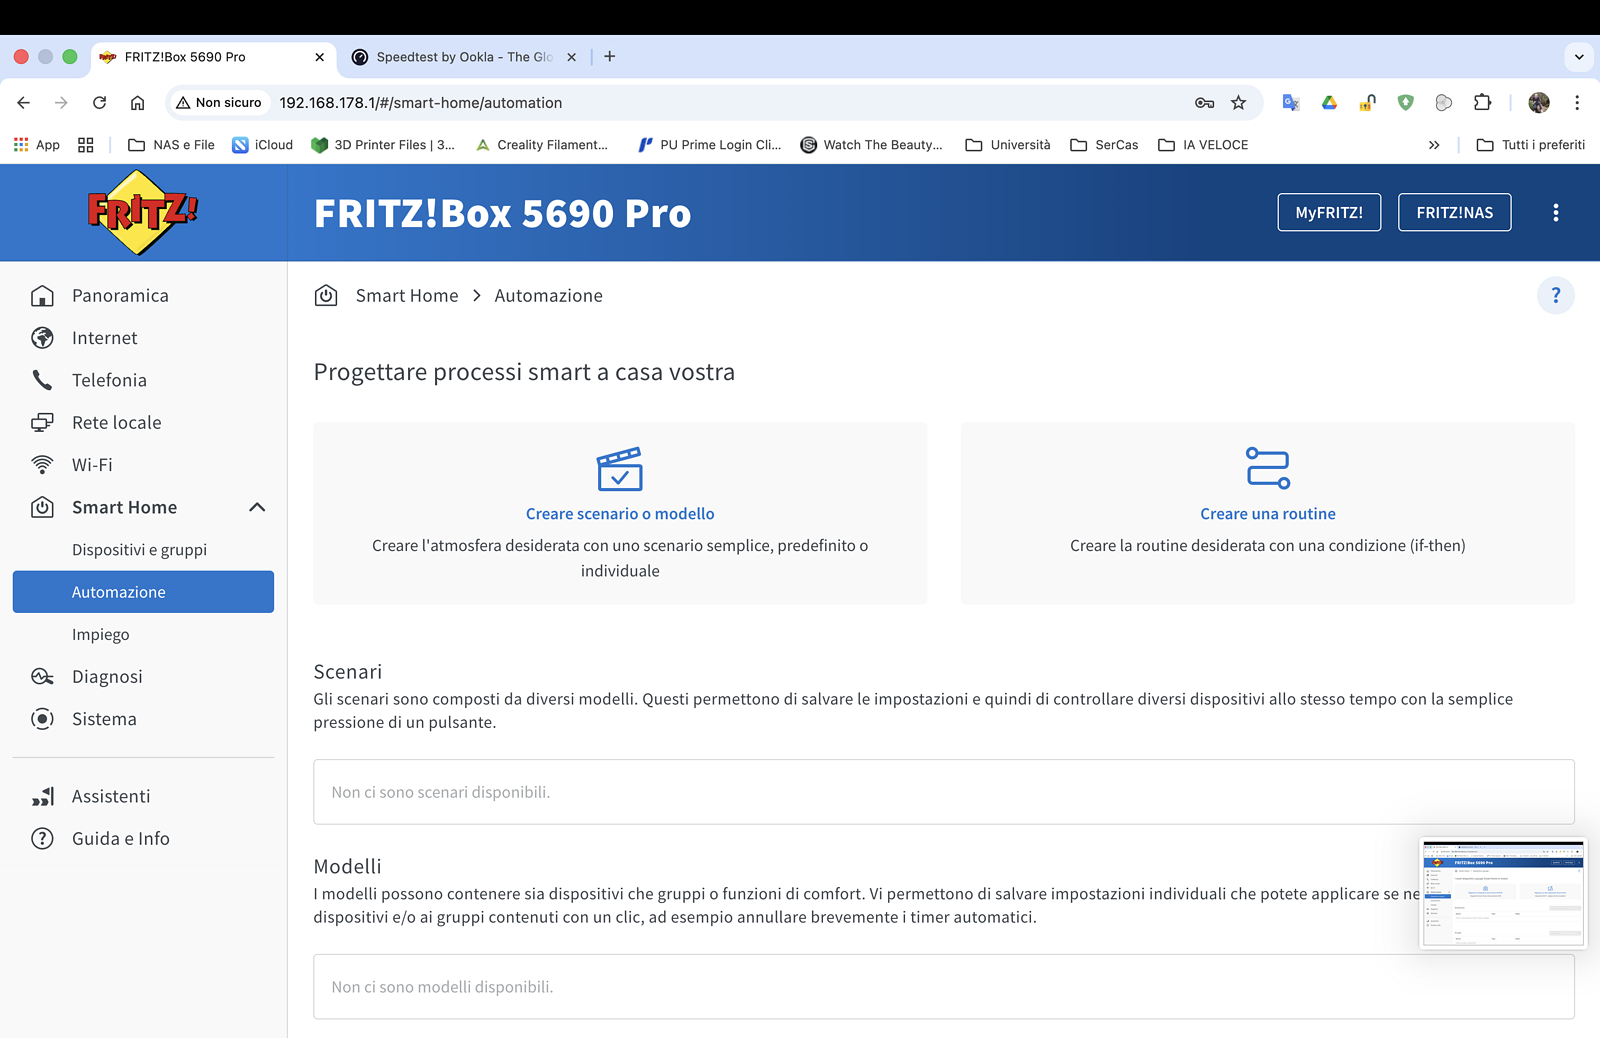Click the MyFRITZ! button
The width and height of the screenshot is (1600, 1038).
coord(1329,212)
